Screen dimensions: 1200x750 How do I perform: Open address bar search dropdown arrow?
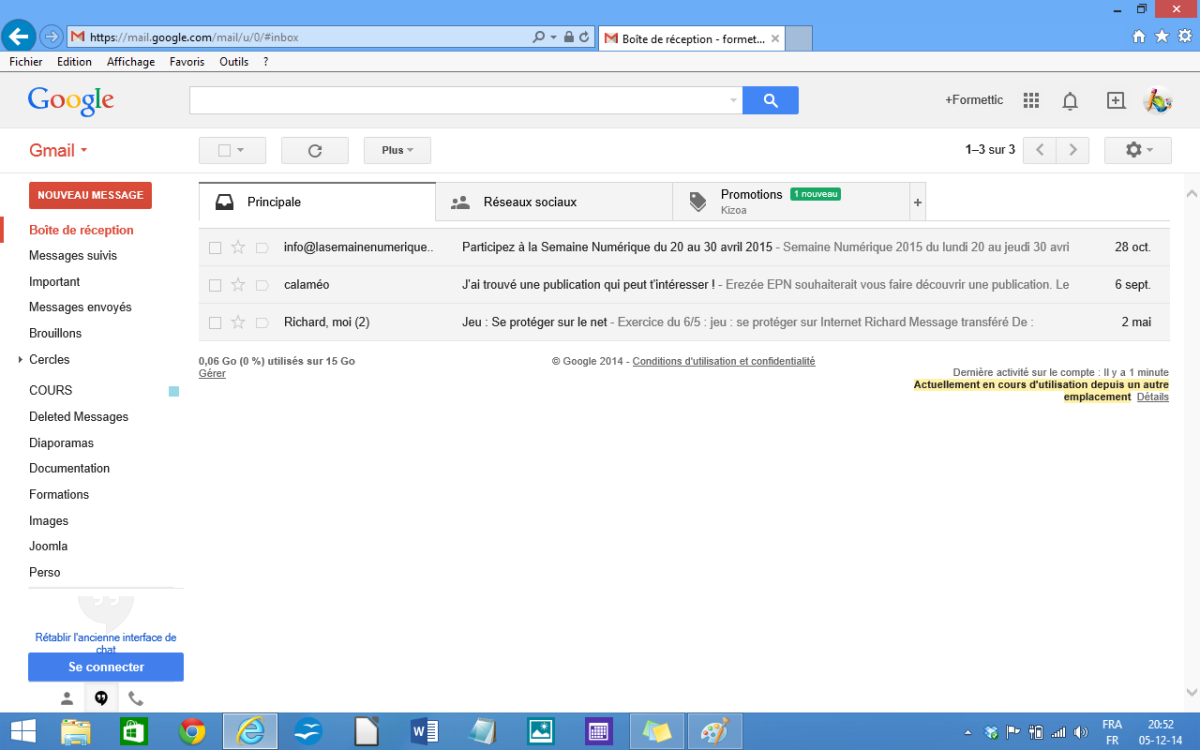553,37
